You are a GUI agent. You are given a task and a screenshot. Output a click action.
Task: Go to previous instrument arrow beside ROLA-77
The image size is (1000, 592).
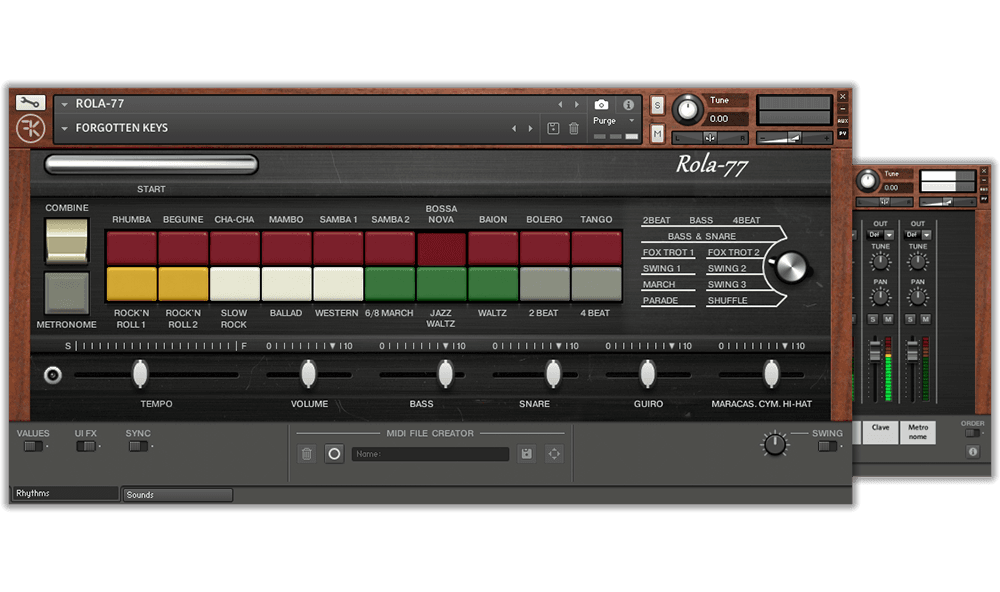560,104
